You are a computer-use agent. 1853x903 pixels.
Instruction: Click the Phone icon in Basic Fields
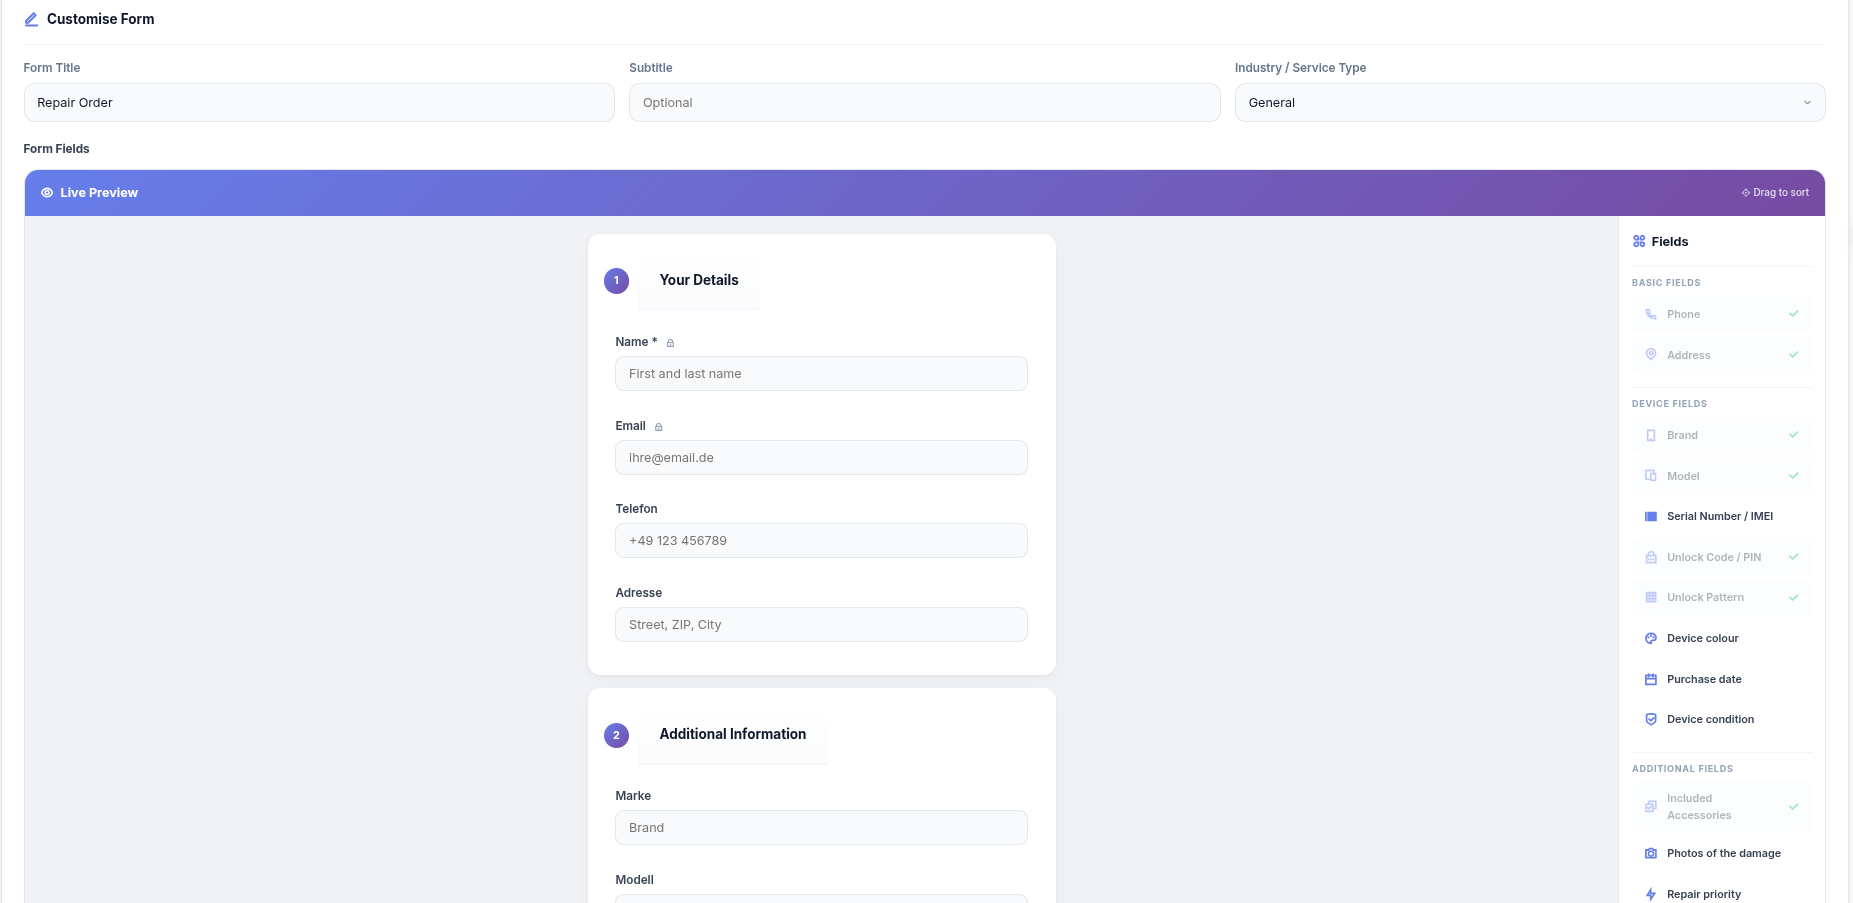click(1651, 314)
